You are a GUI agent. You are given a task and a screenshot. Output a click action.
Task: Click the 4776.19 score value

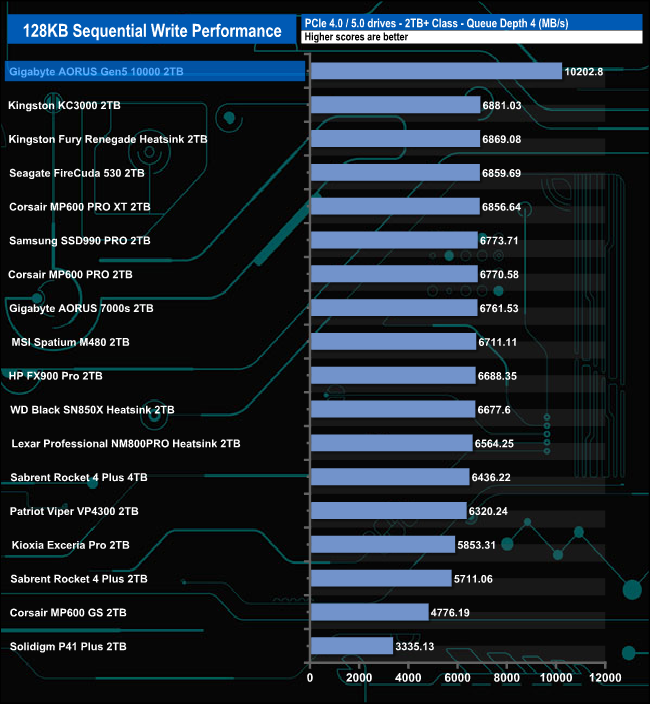[450, 613]
